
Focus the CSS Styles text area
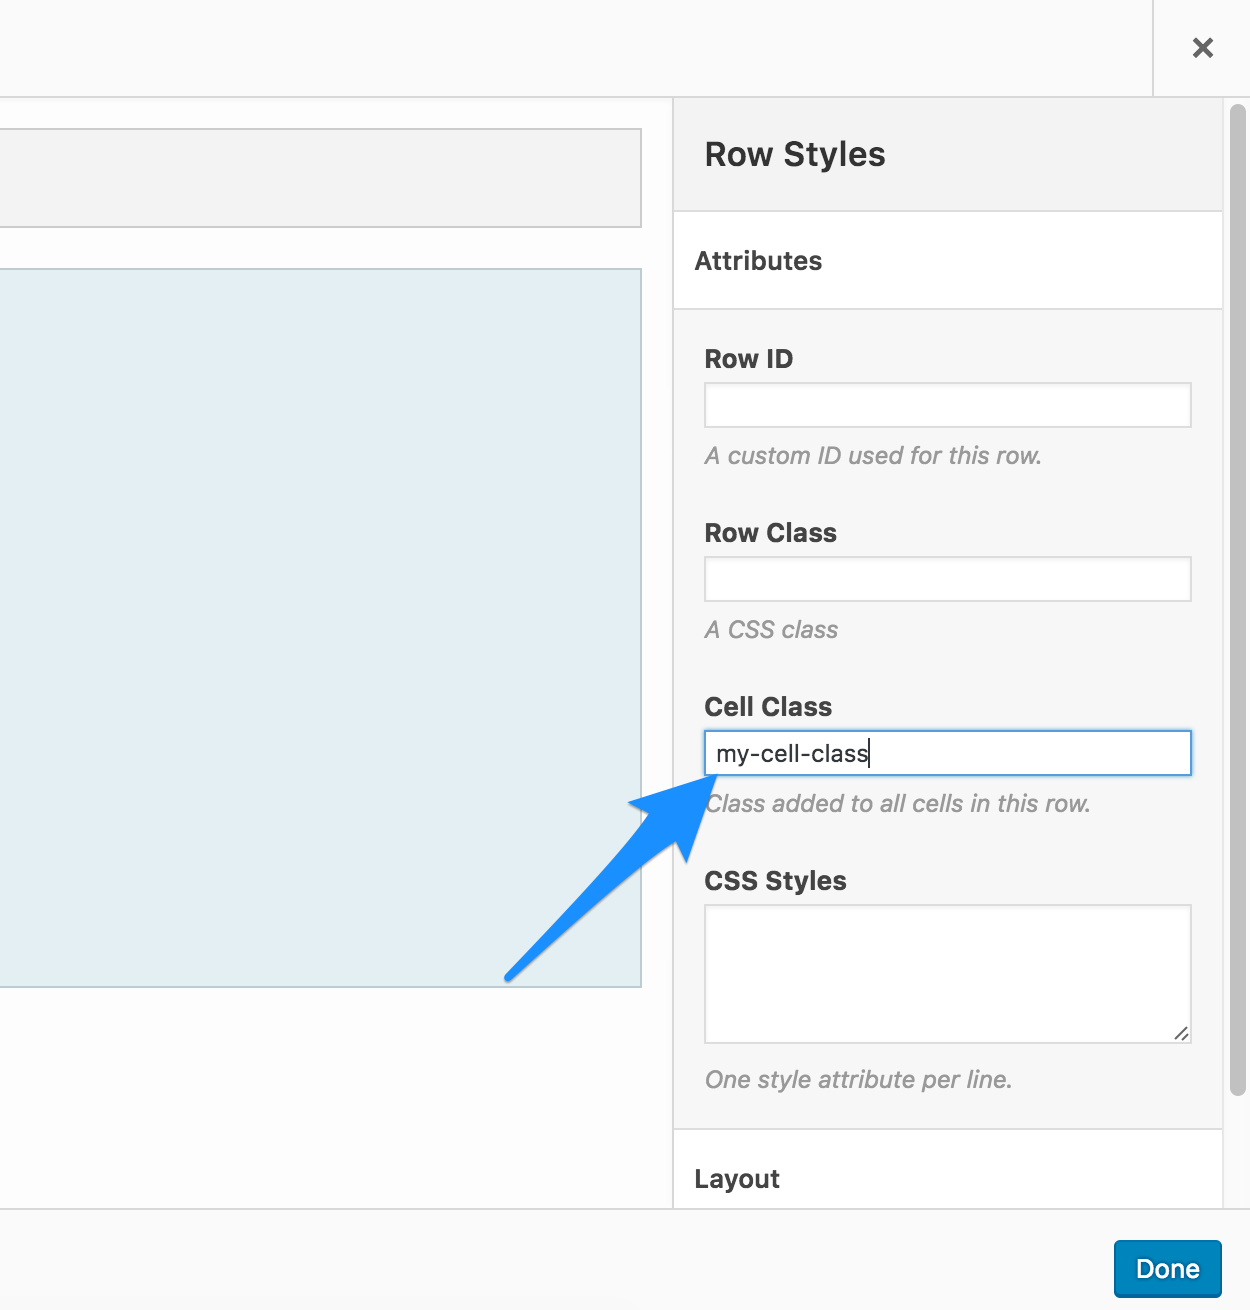click(x=948, y=974)
